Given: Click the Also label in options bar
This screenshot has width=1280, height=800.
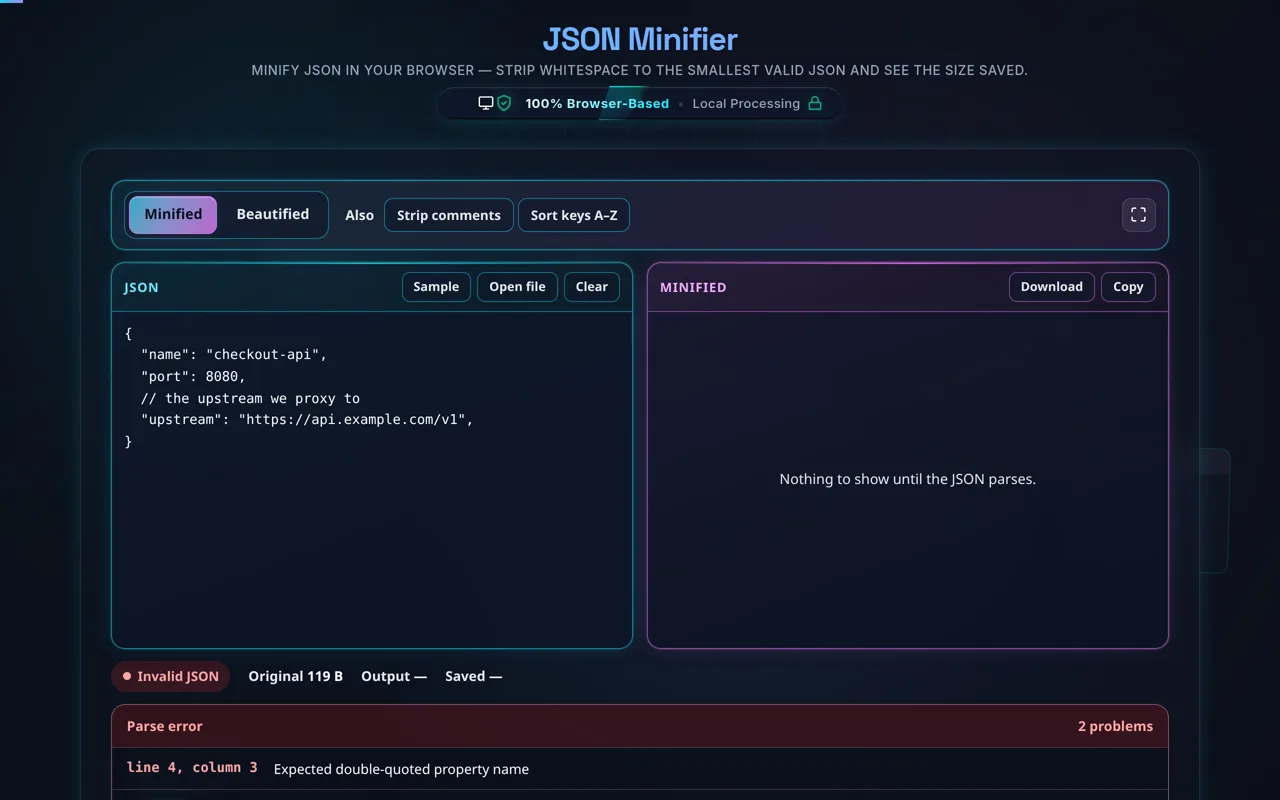Looking at the screenshot, I should pyautogui.click(x=359, y=215).
